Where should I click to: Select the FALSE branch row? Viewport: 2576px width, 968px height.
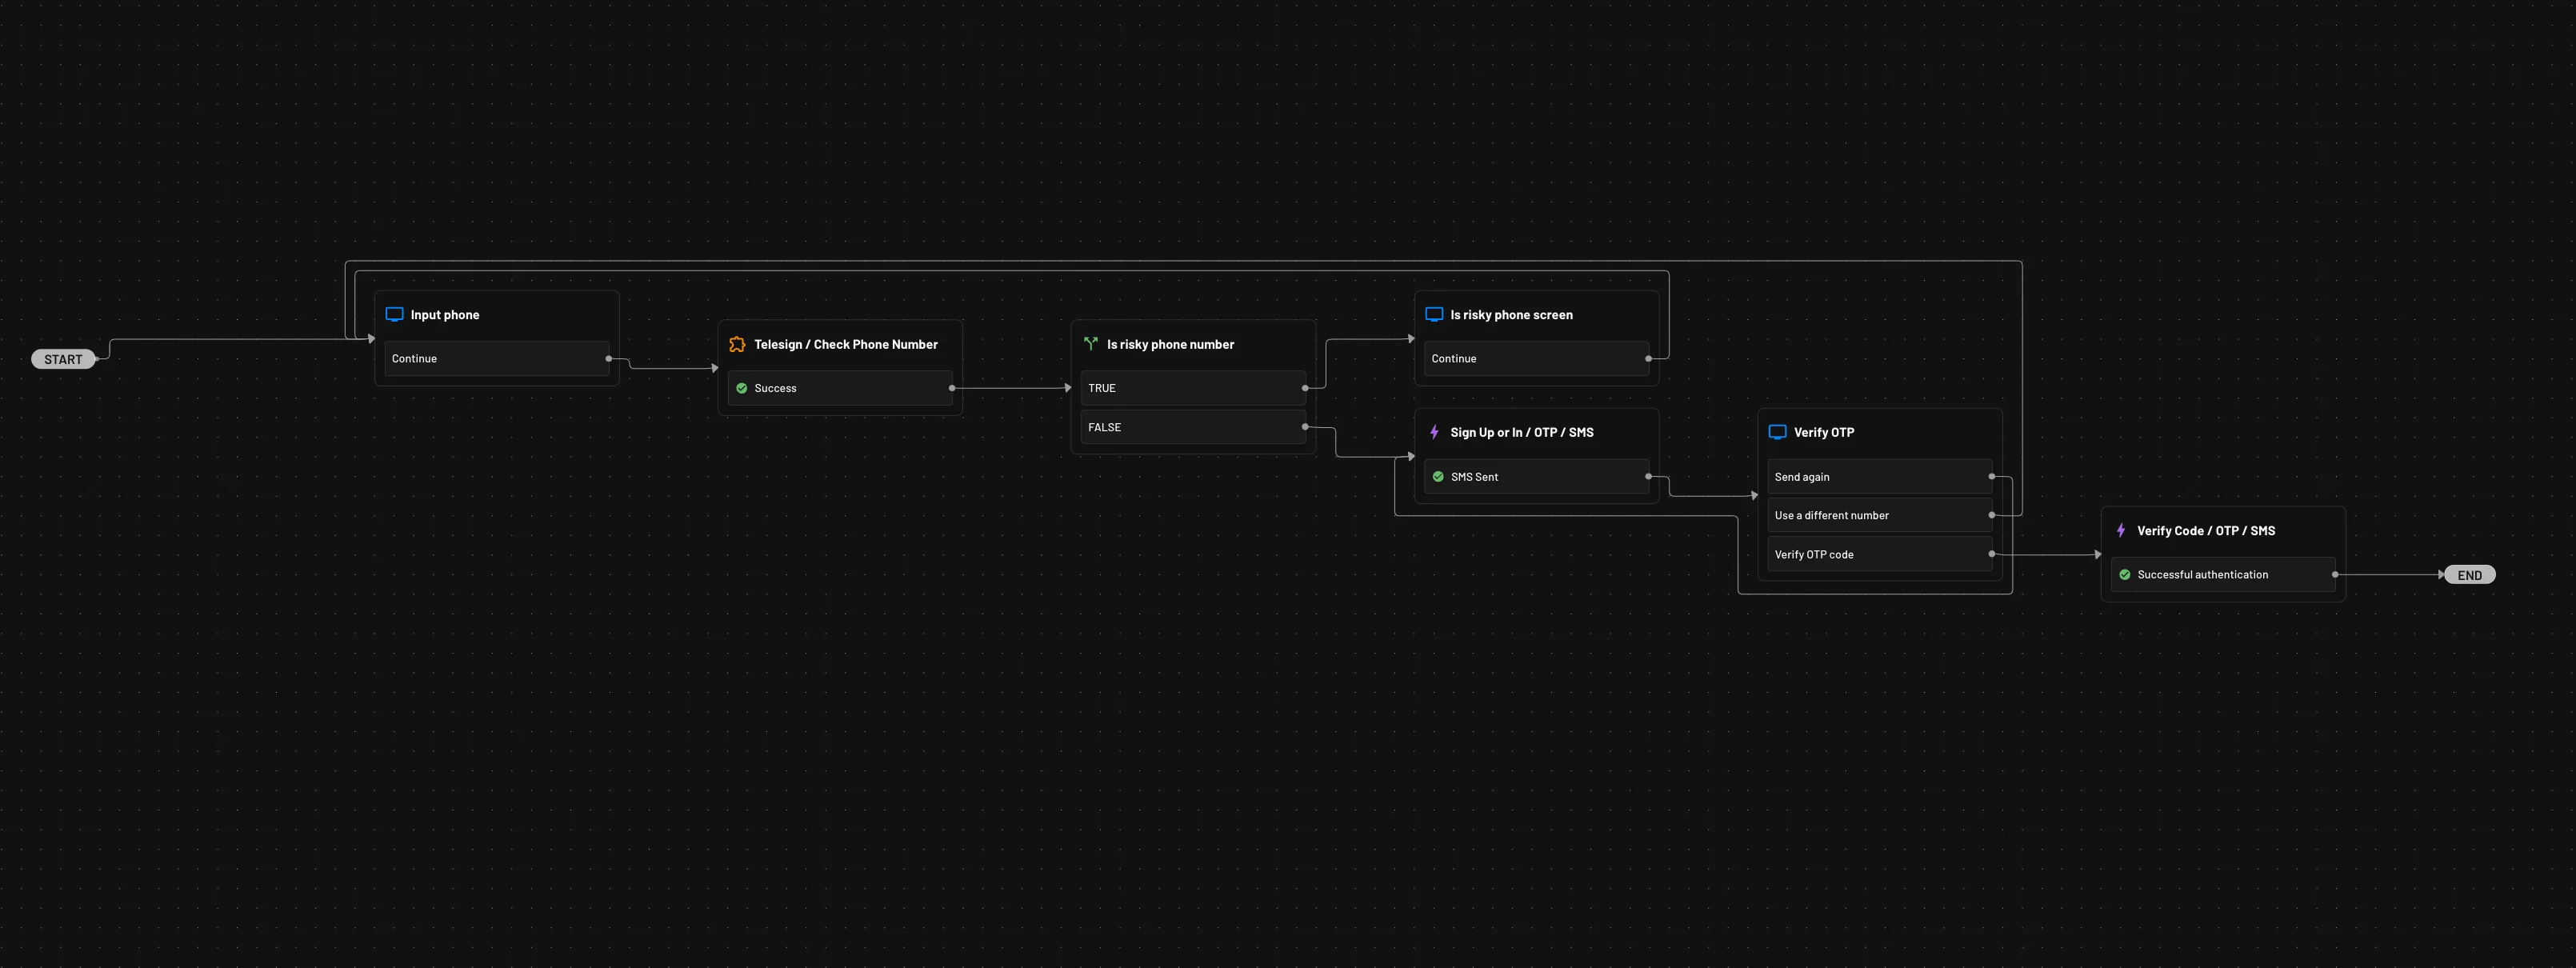pos(1192,427)
